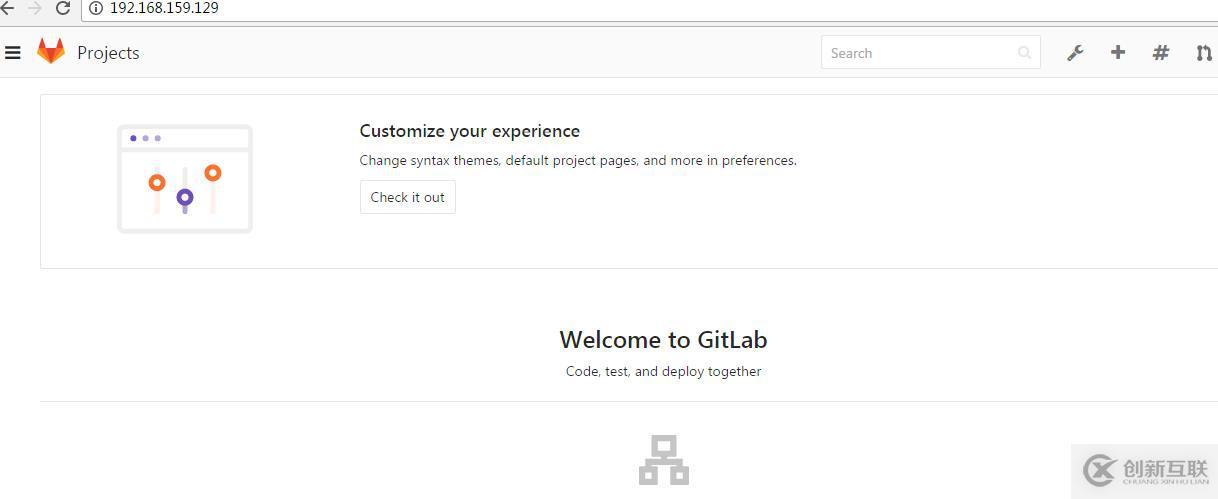Open the hamburger navigation menu
Image resolution: width=1218 pixels, height=499 pixels.
(13, 53)
